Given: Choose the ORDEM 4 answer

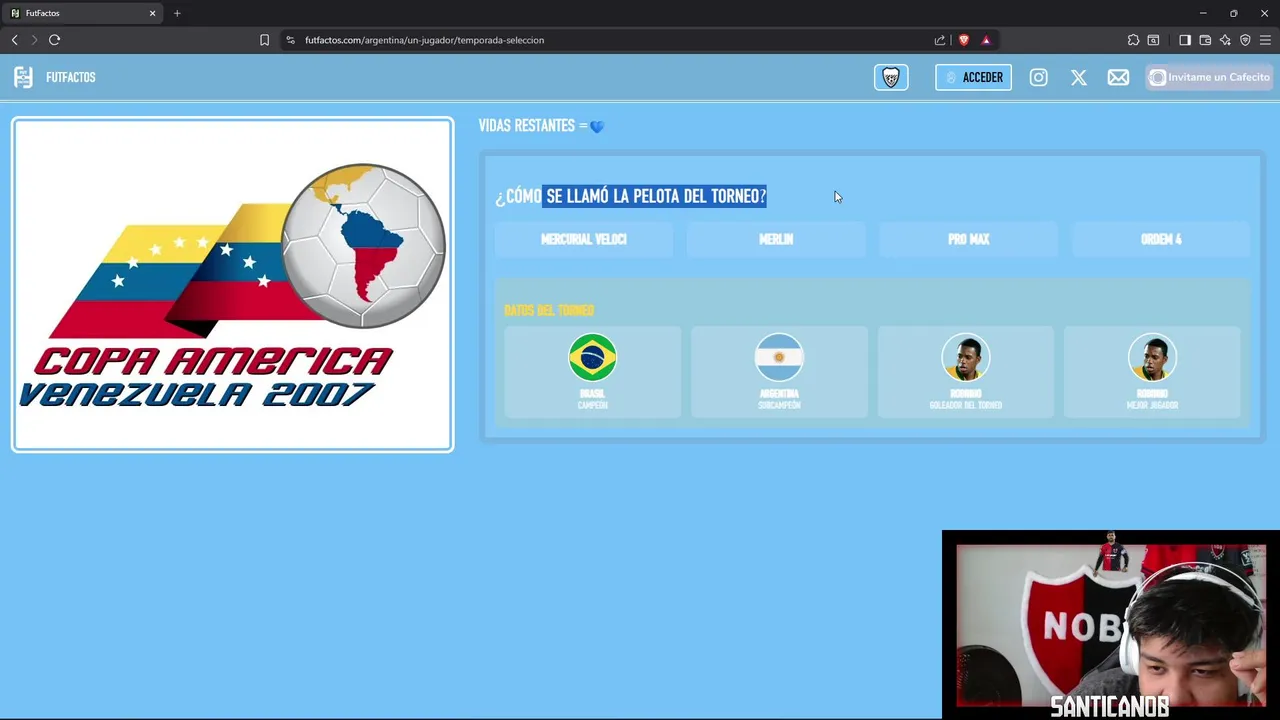Looking at the screenshot, I should [x=1161, y=240].
